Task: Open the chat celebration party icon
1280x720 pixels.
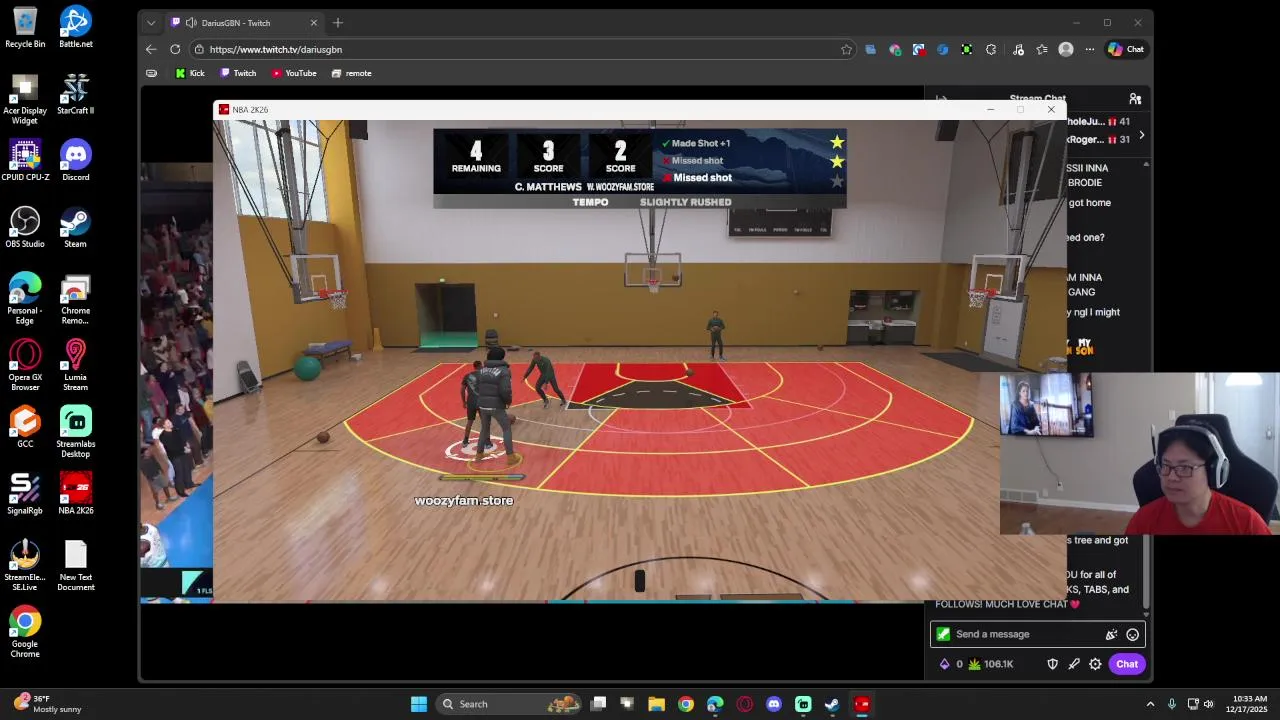Action: tap(1111, 634)
